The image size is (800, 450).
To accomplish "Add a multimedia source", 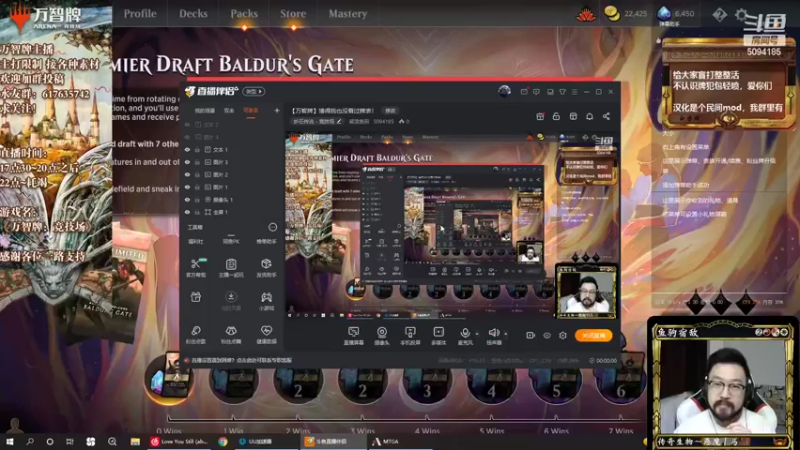I will 438,335.
